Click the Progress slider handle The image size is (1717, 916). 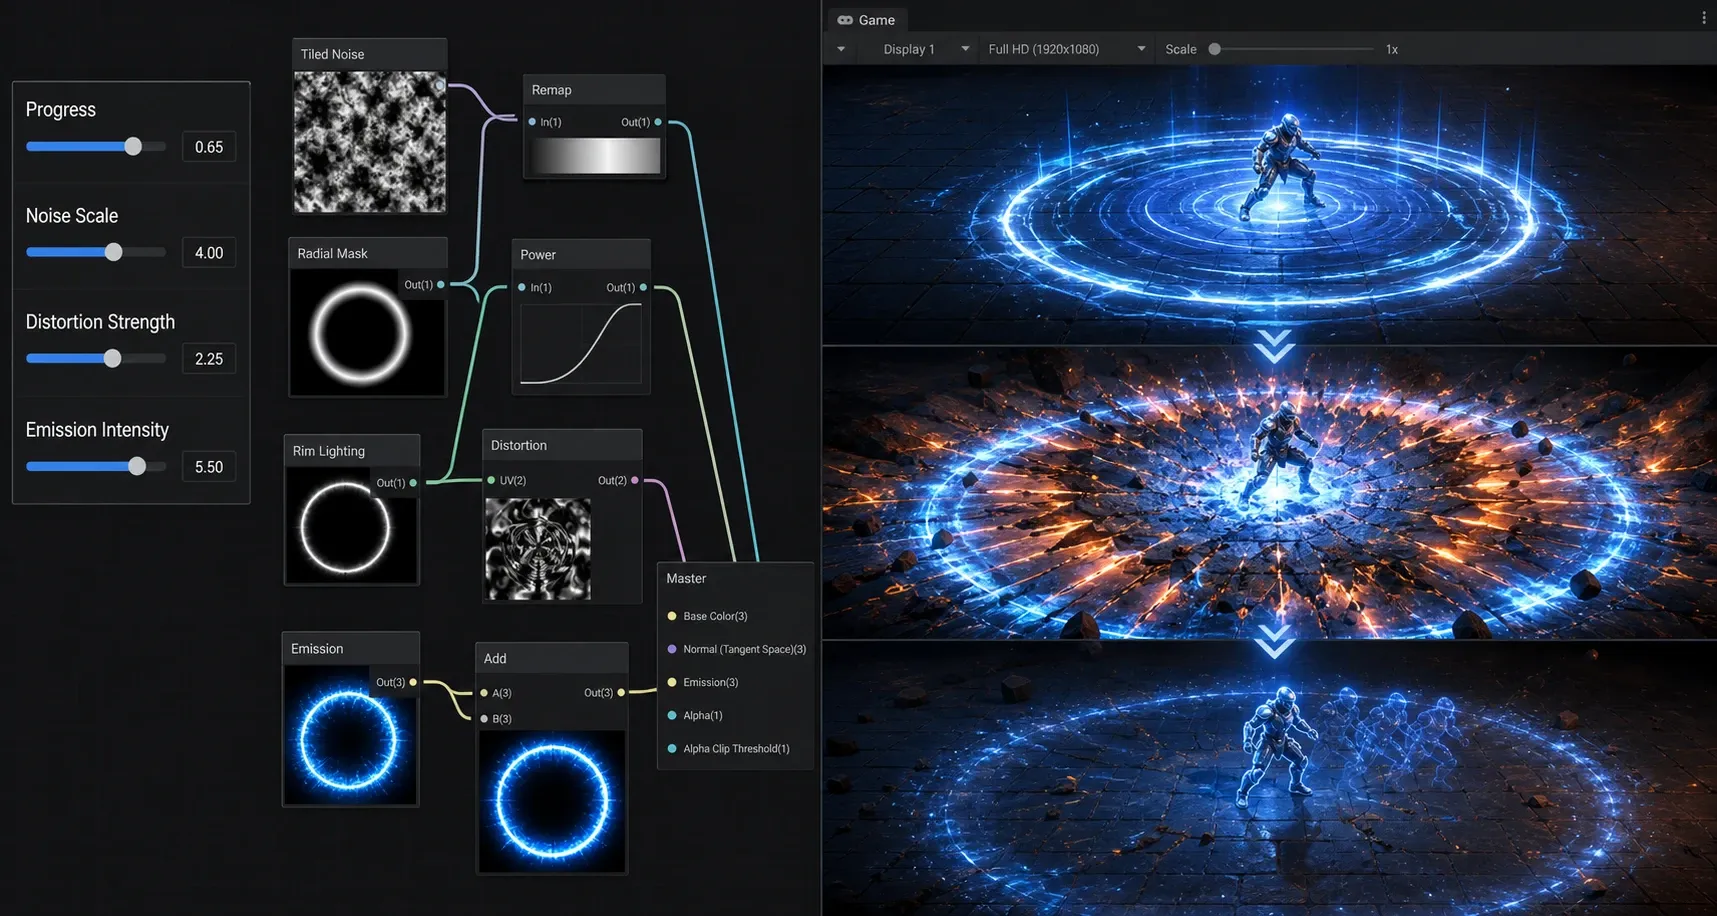(133, 147)
